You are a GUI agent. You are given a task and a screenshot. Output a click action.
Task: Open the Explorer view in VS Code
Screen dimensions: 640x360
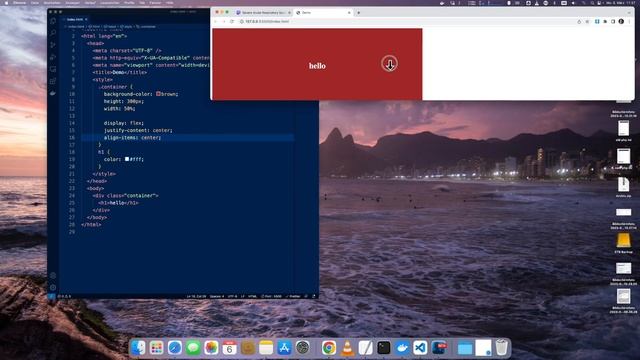click(x=53, y=21)
